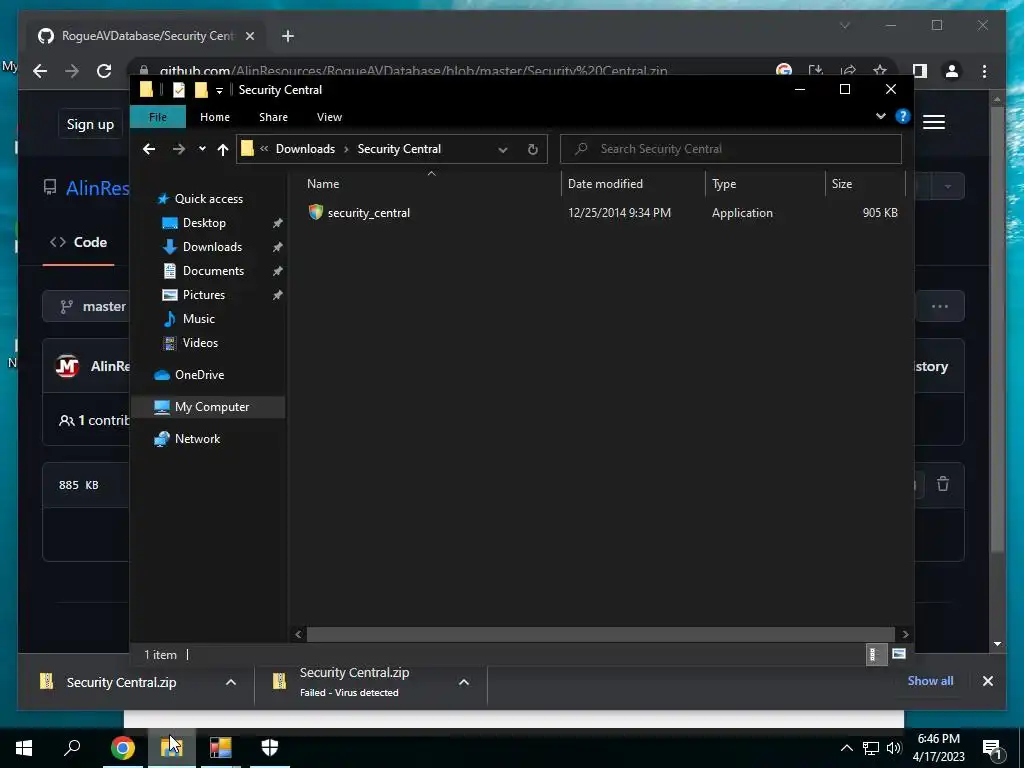Screen dimensions: 1024x768
Task: Expand the Explorer ribbon with chevron
Action: tap(880, 116)
